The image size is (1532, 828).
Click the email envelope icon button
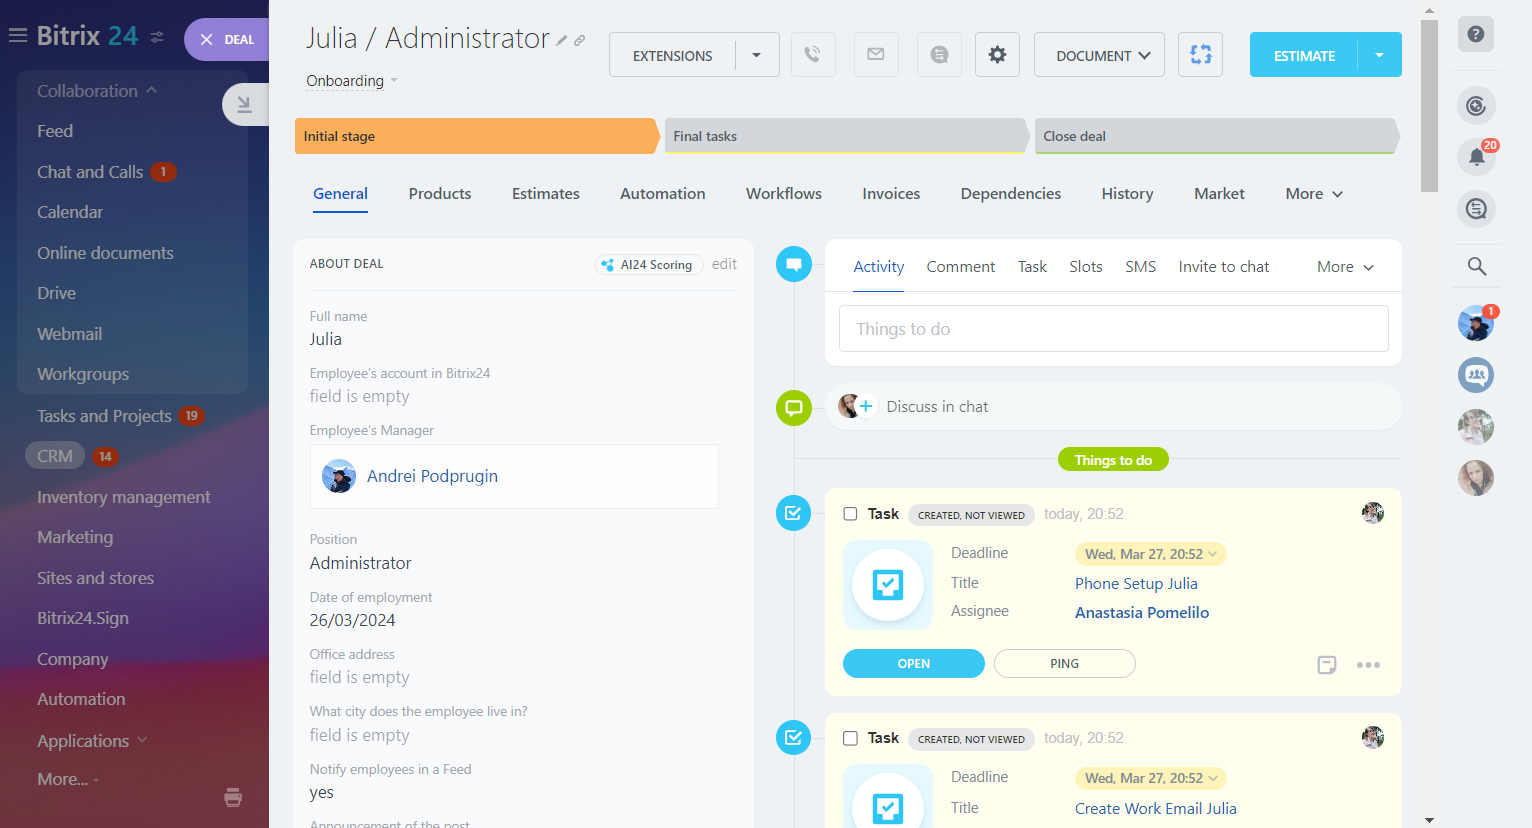pos(876,55)
